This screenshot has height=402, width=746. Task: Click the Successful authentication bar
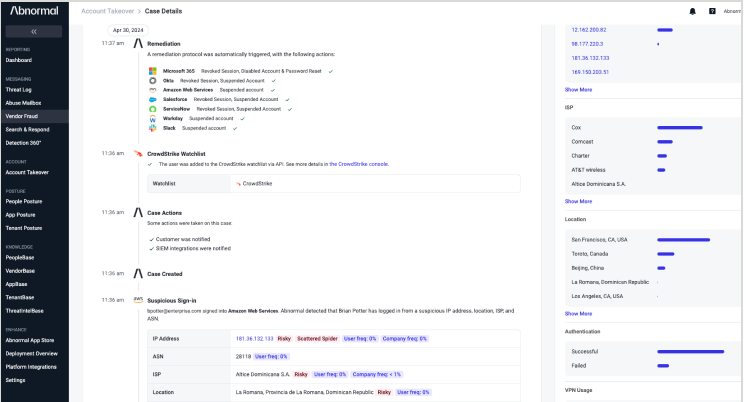point(691,352)
